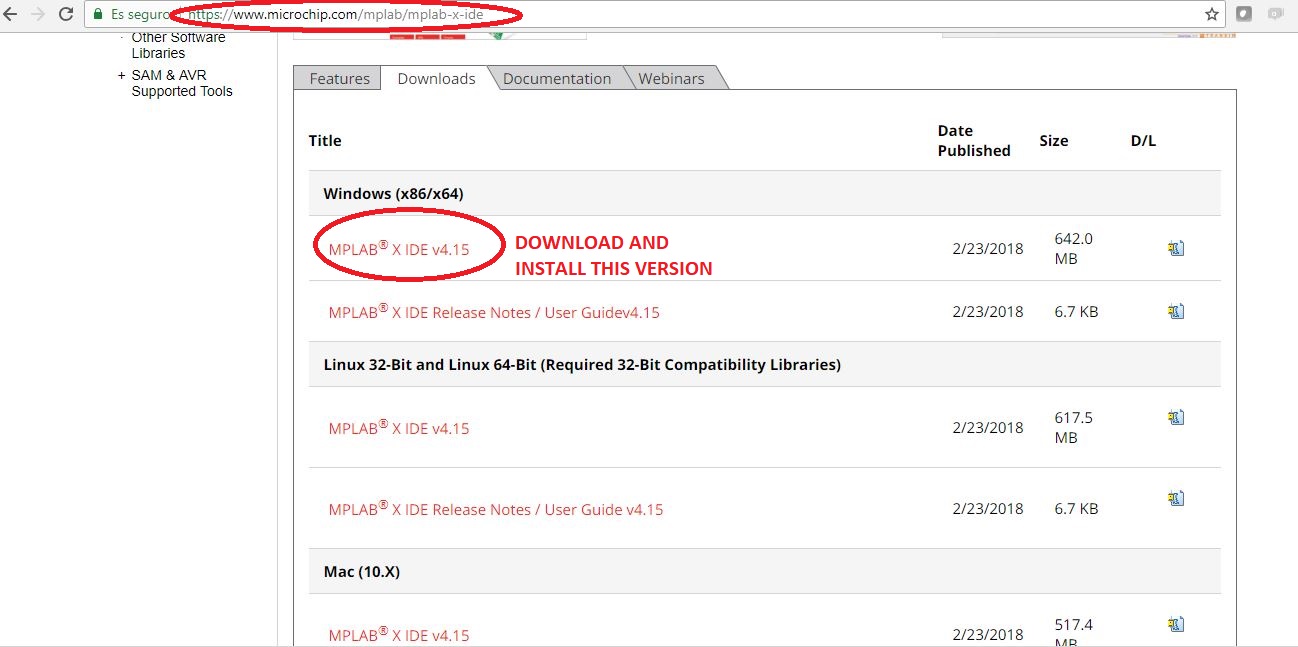
Task: Open Mac MPLAB X IDE v4.15 link
Action: pyautogui.click(x=398, y=635)
